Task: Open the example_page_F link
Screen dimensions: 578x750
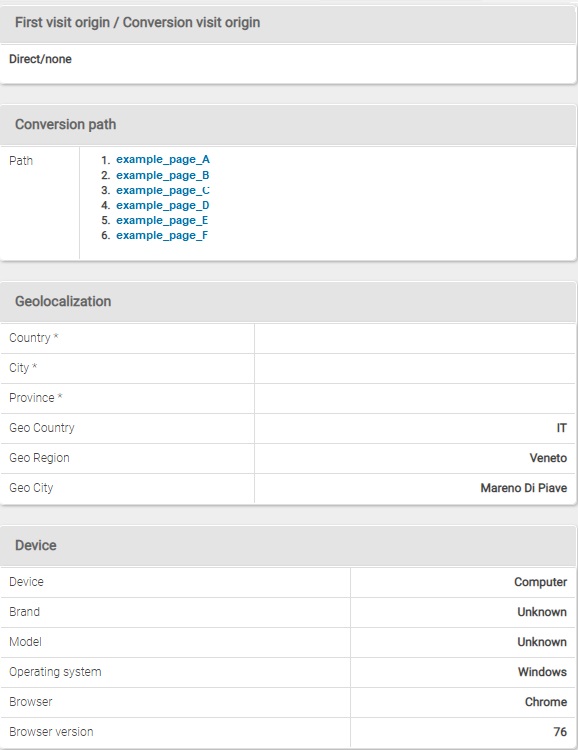Action: [162, 235]
